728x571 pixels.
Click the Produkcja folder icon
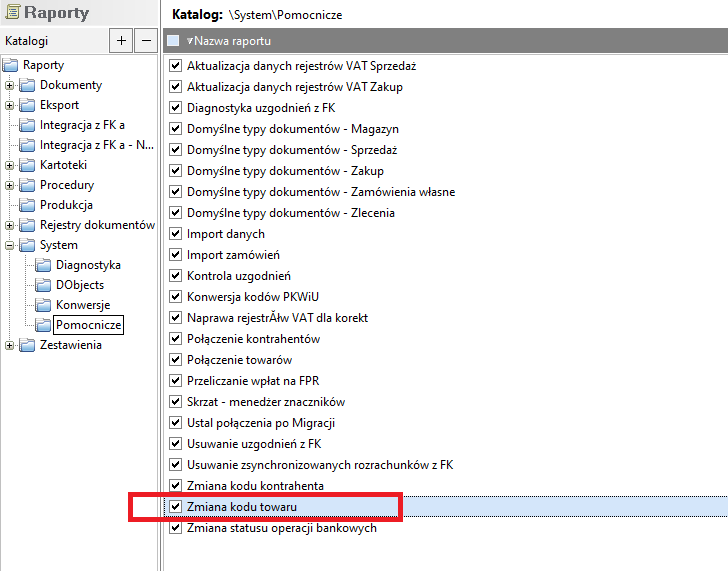(x=27, y=205)
